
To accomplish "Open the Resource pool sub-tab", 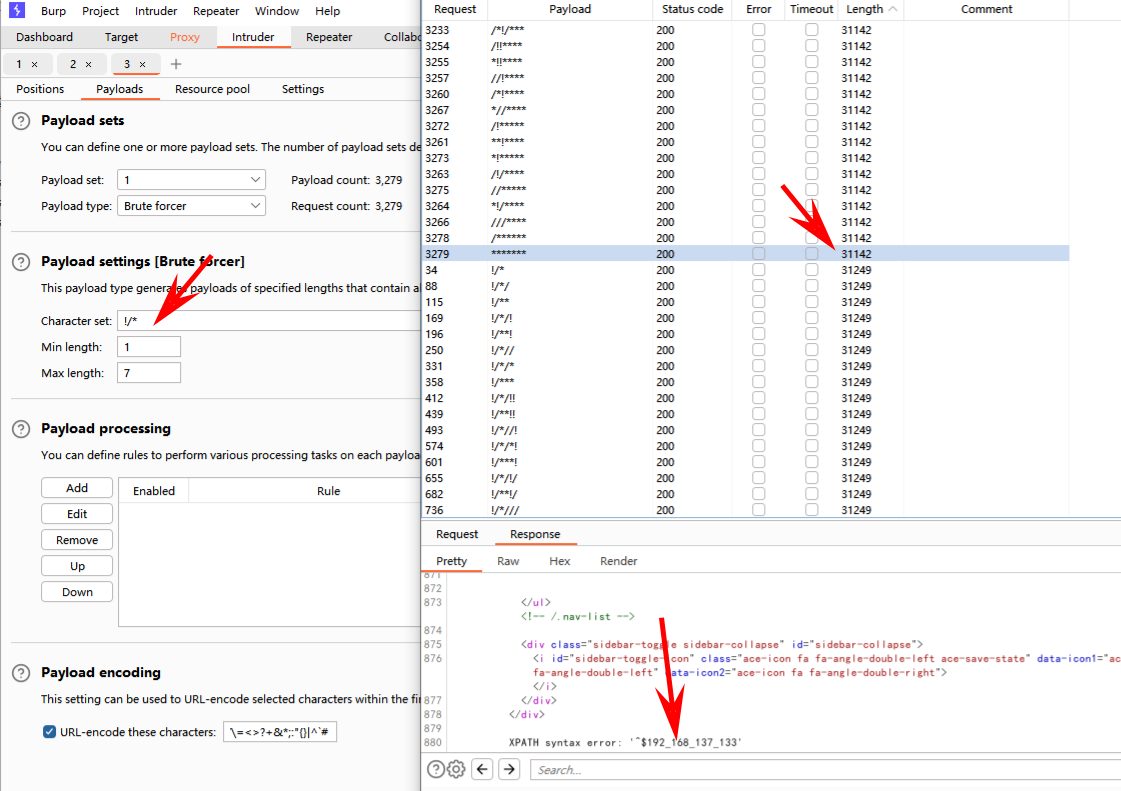I will pos(212,89).
